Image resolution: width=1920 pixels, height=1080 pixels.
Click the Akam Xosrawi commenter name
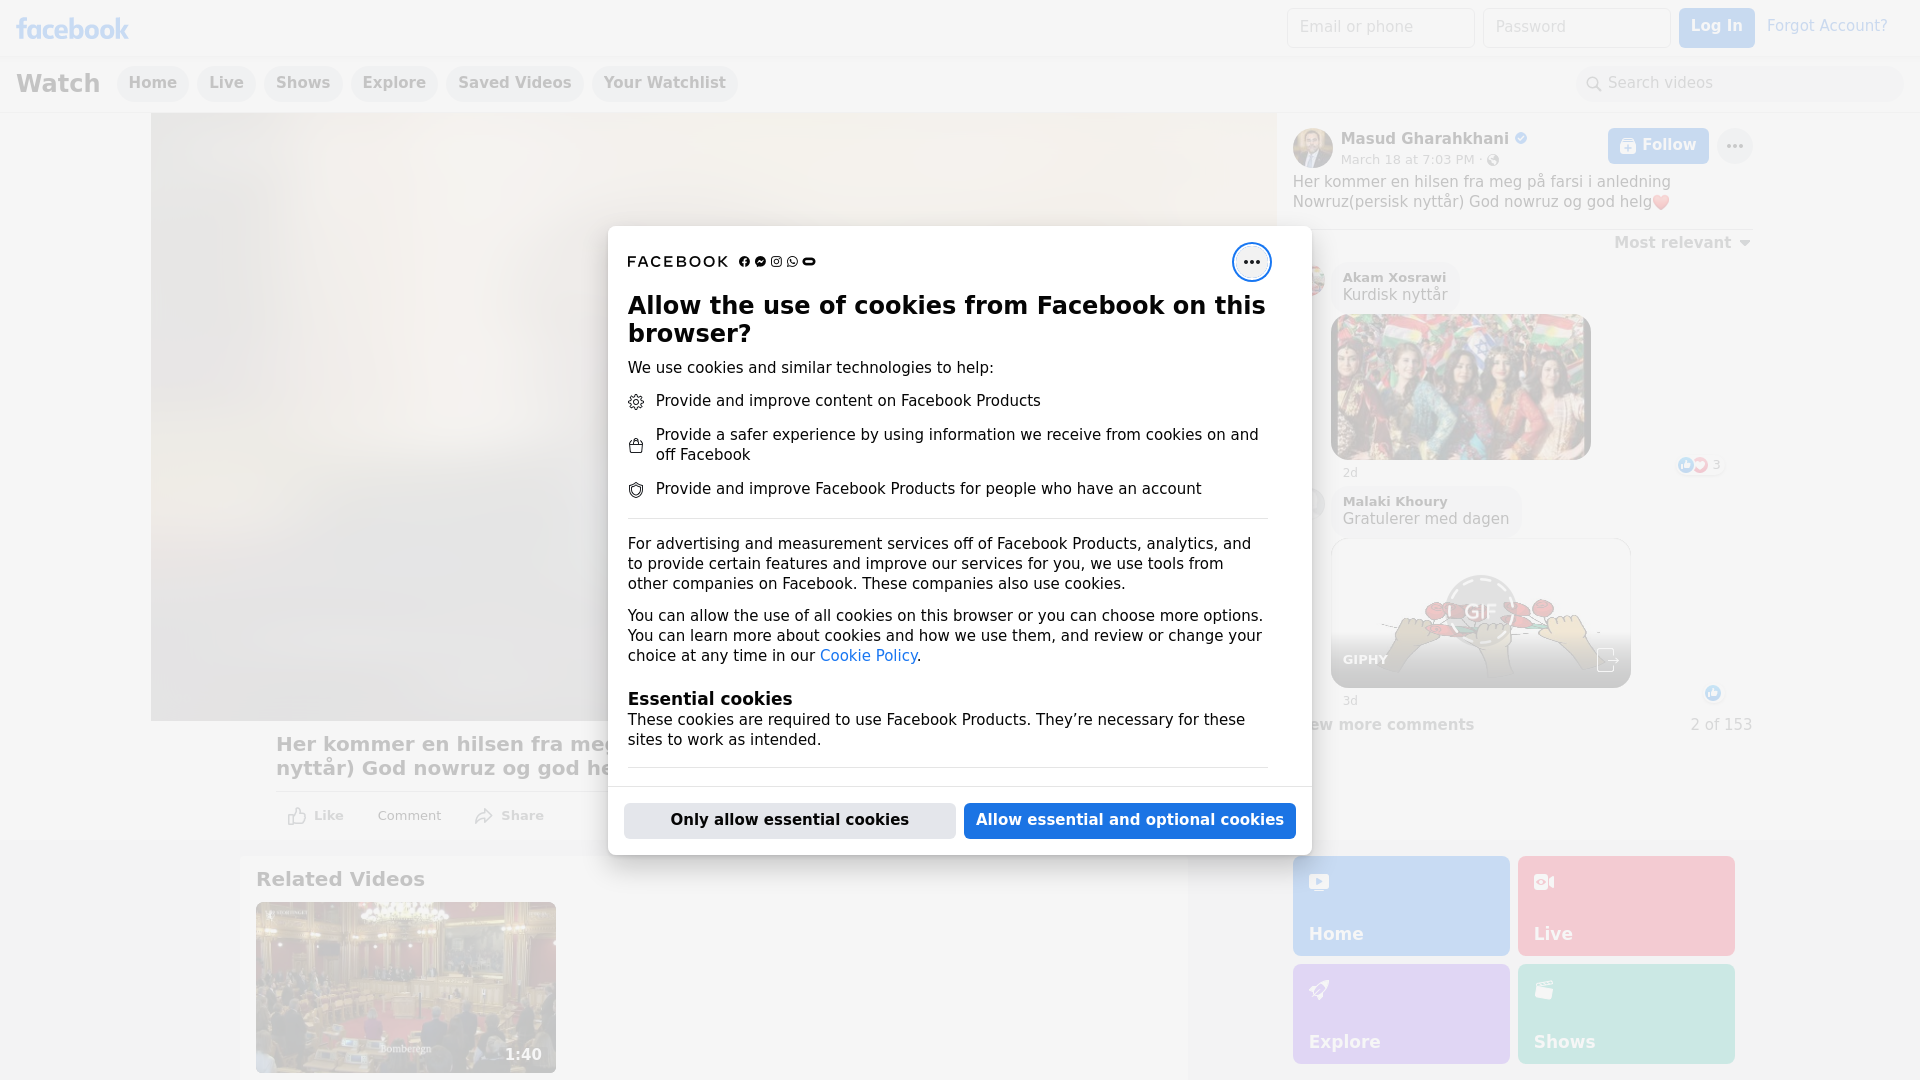1394,278
